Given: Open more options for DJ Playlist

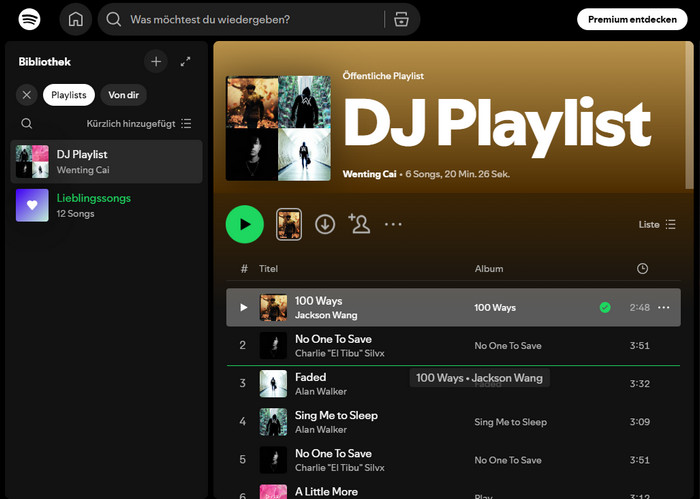Looking at the screenshot, I should point(393,224).
